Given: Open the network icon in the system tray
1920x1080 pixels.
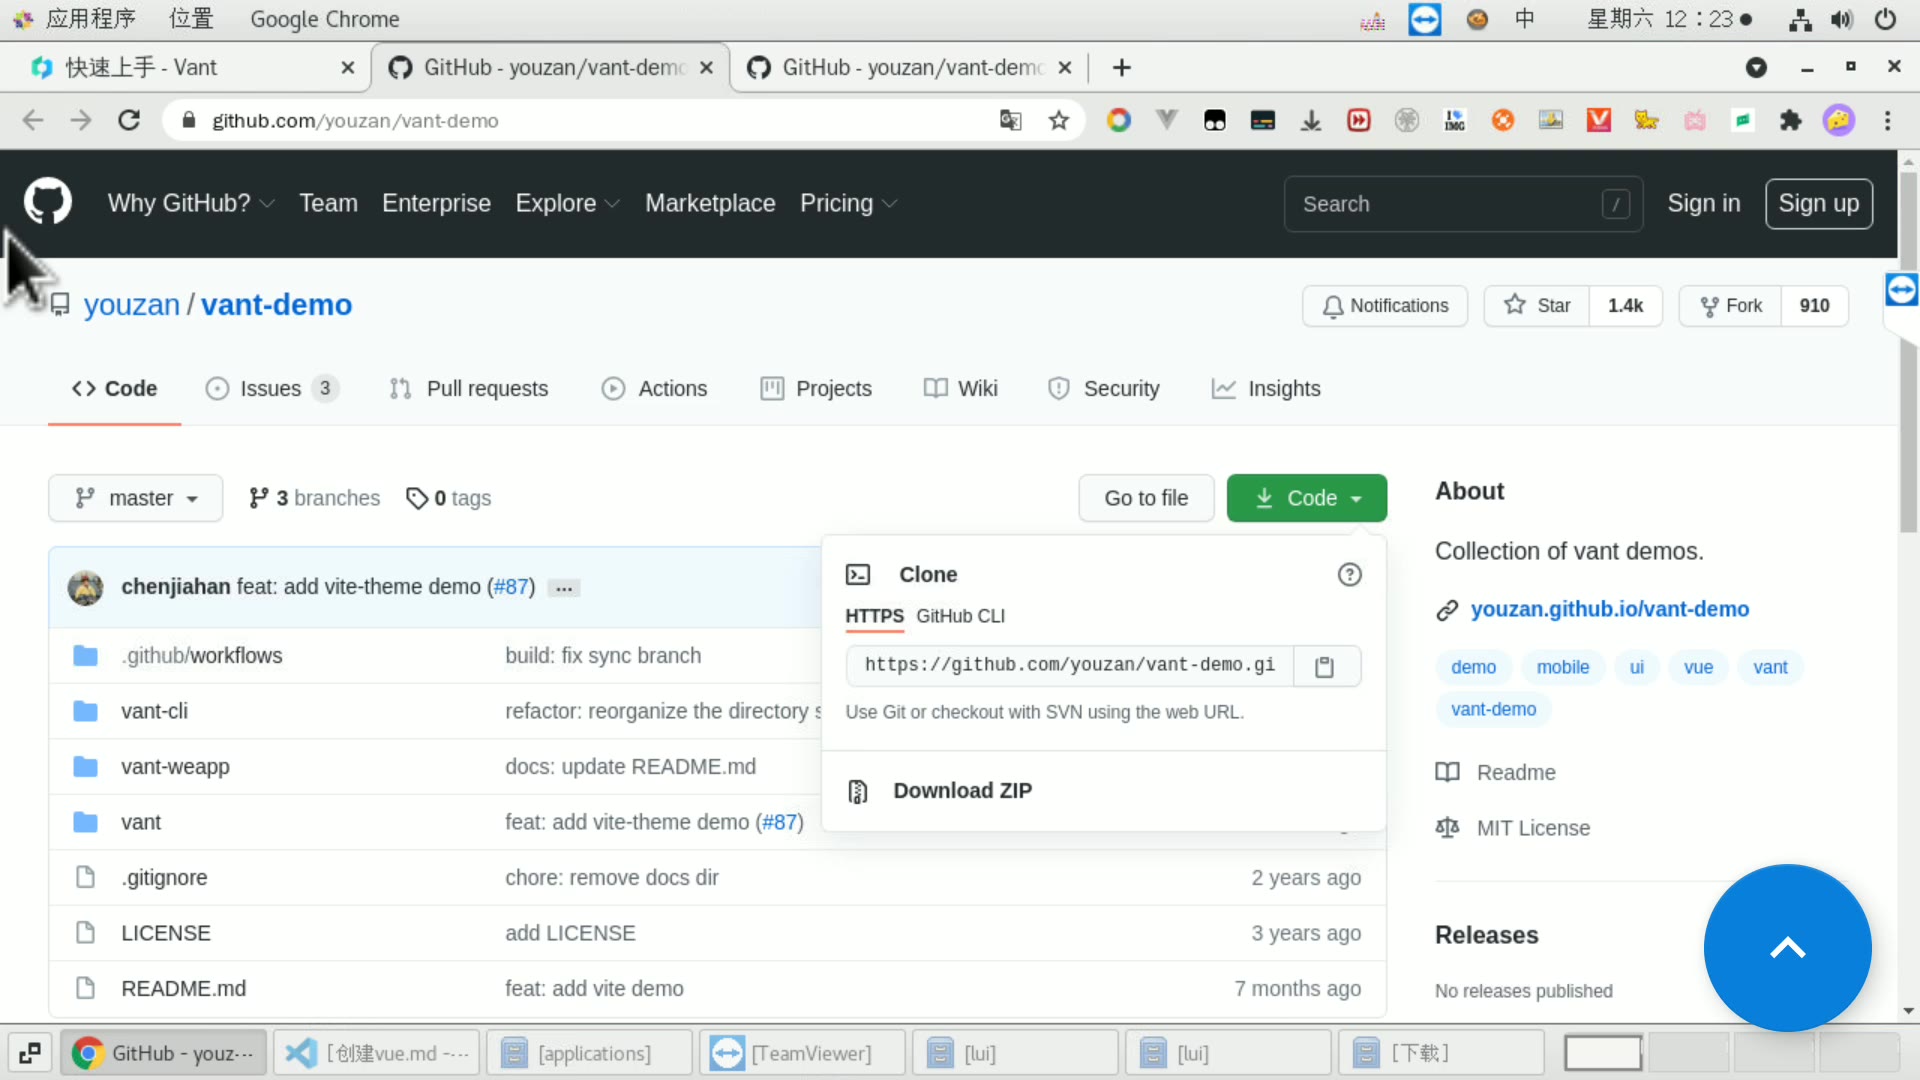Looking at the screenshot, I should (1800, 20).
